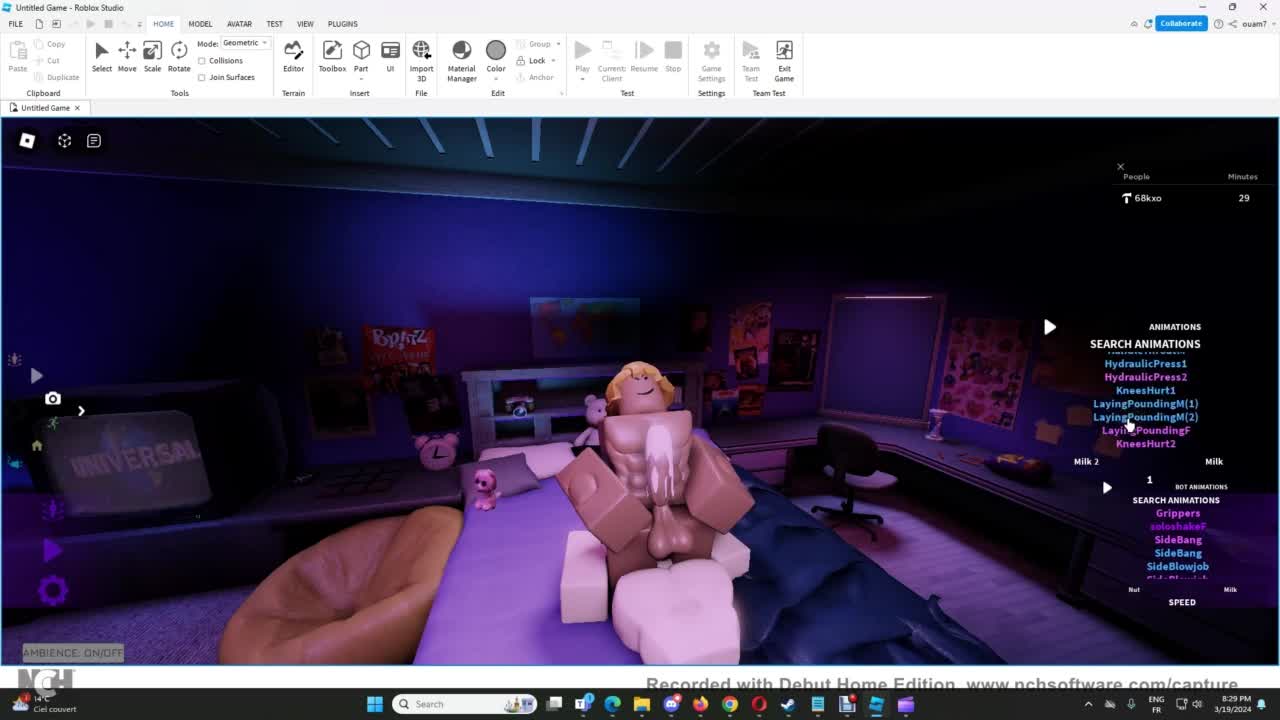Activate the Scale tool
The image size is (1280, 720).
click(152, 56)
